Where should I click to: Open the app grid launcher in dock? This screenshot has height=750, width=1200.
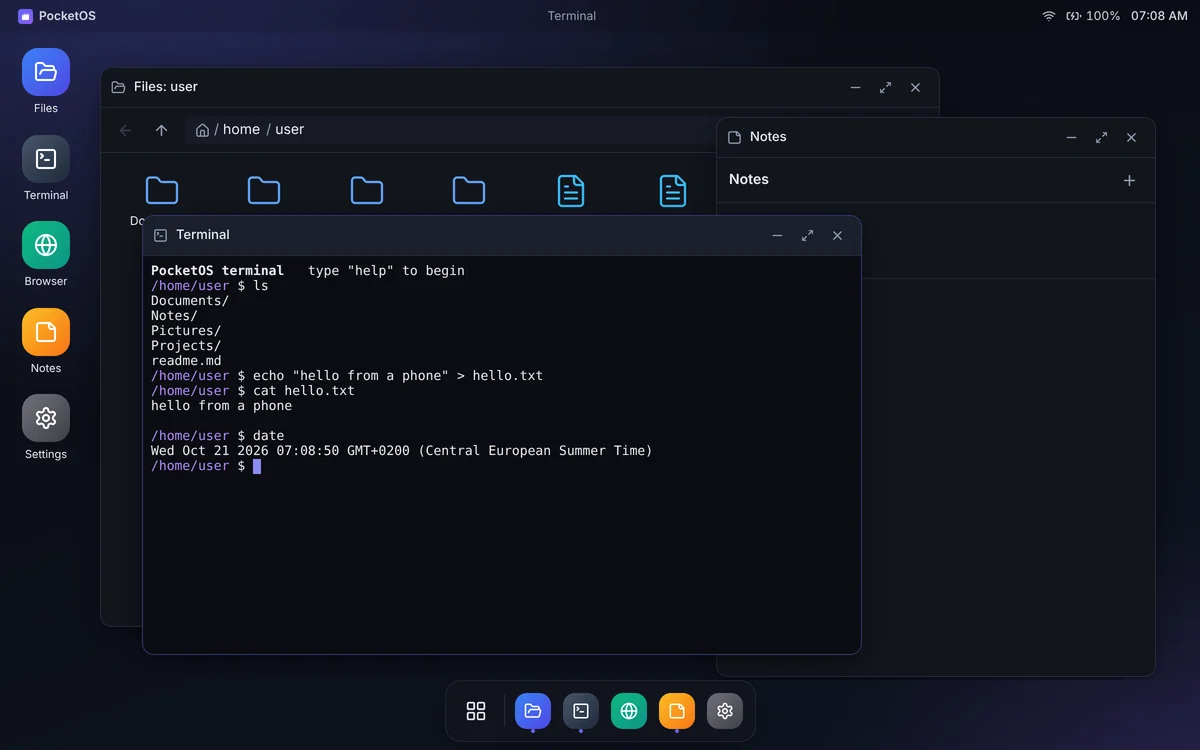pos(476,711)
